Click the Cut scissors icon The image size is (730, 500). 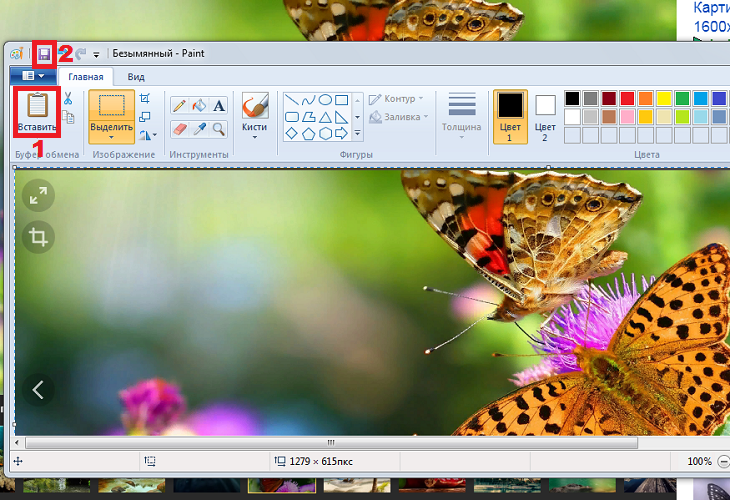(x=68, y=99)
